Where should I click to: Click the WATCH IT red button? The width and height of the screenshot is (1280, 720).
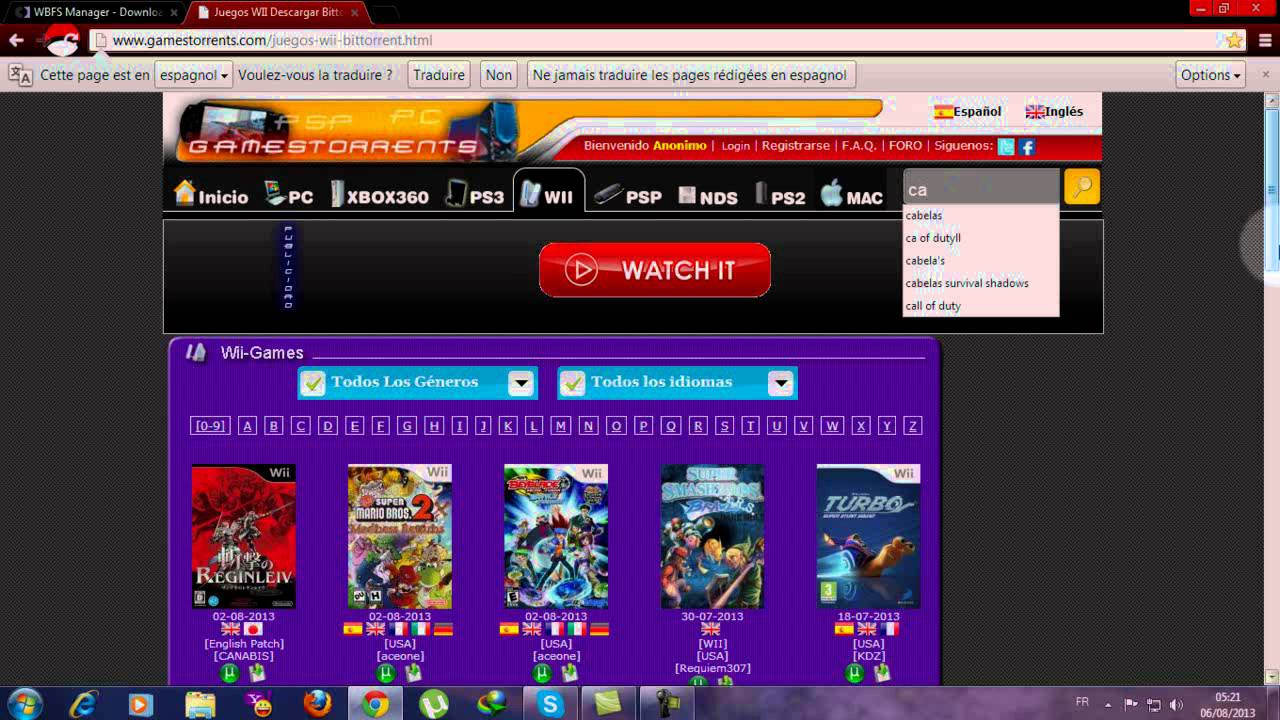coord(655,270)
